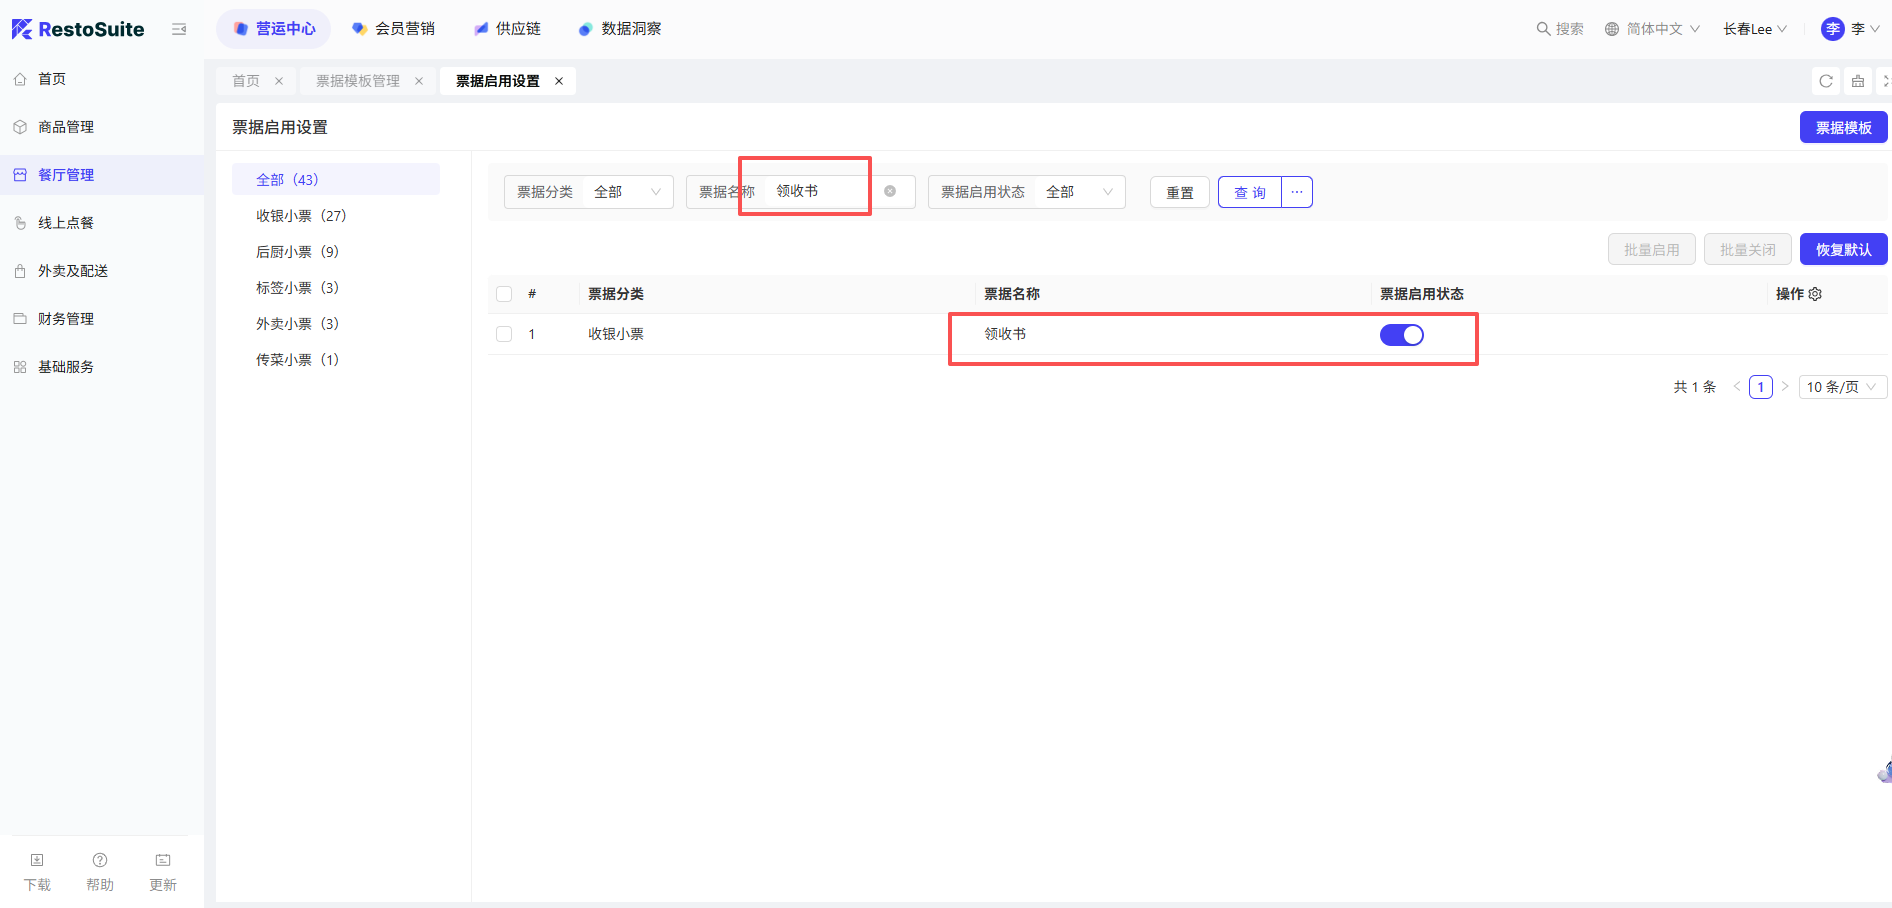Click the 恢复默认 button
Image resolution: width=1892 pixels, height=908 pixels.
[x=1843, y=250]
